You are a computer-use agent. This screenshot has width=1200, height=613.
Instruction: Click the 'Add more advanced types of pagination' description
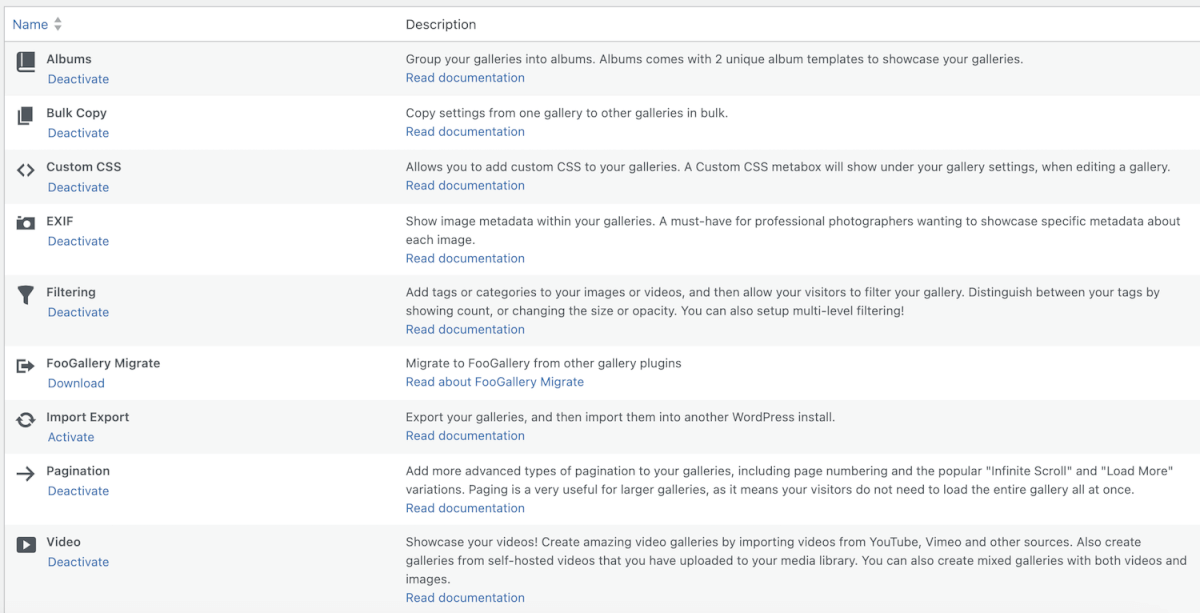[x=787, y=480]
